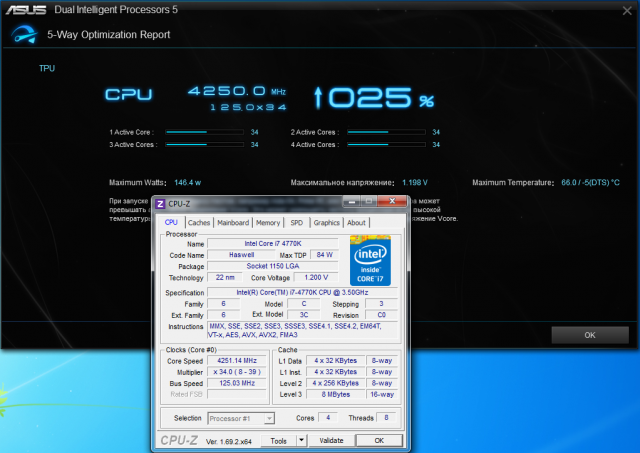This screenshot has width=640, height=453.
Task: Minimize the CPU-Z window
Action: click(x=352, y=201)
